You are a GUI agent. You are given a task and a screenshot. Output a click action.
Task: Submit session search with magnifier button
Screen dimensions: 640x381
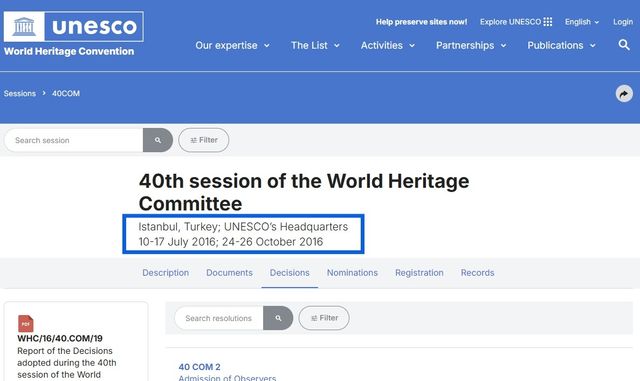pos(158,140)
